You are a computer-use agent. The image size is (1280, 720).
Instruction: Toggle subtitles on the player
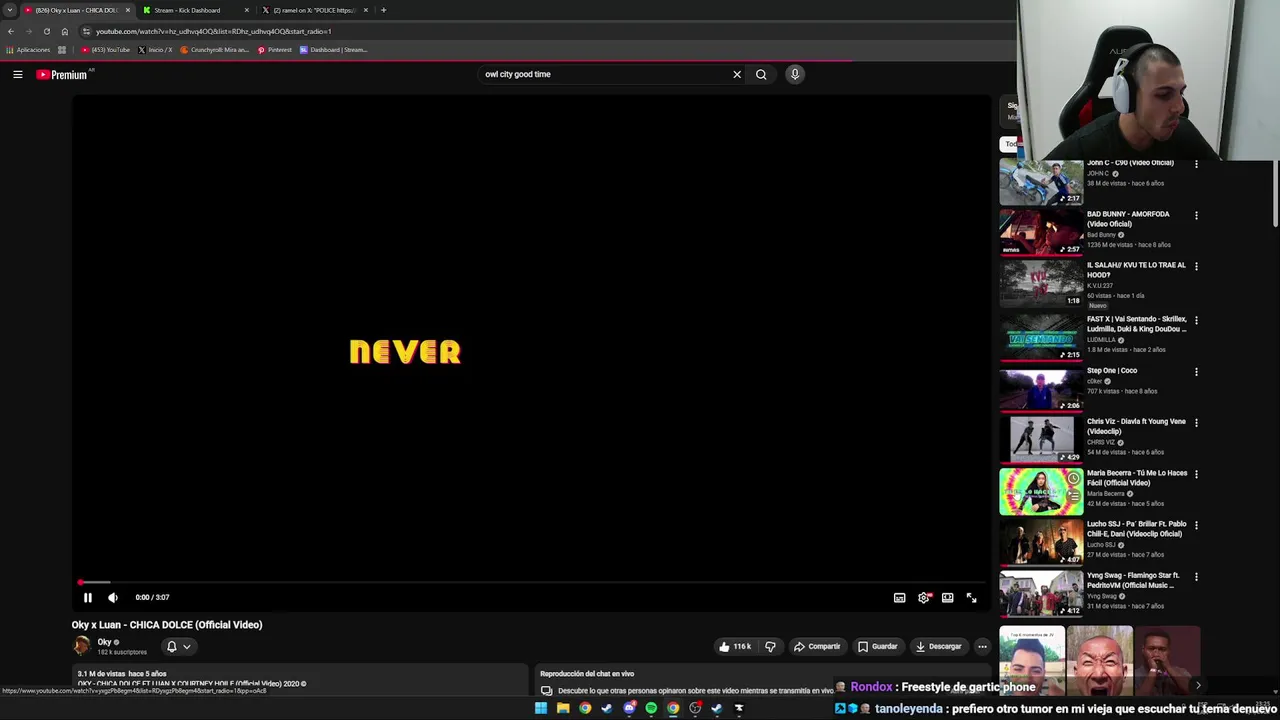point(899,598)
